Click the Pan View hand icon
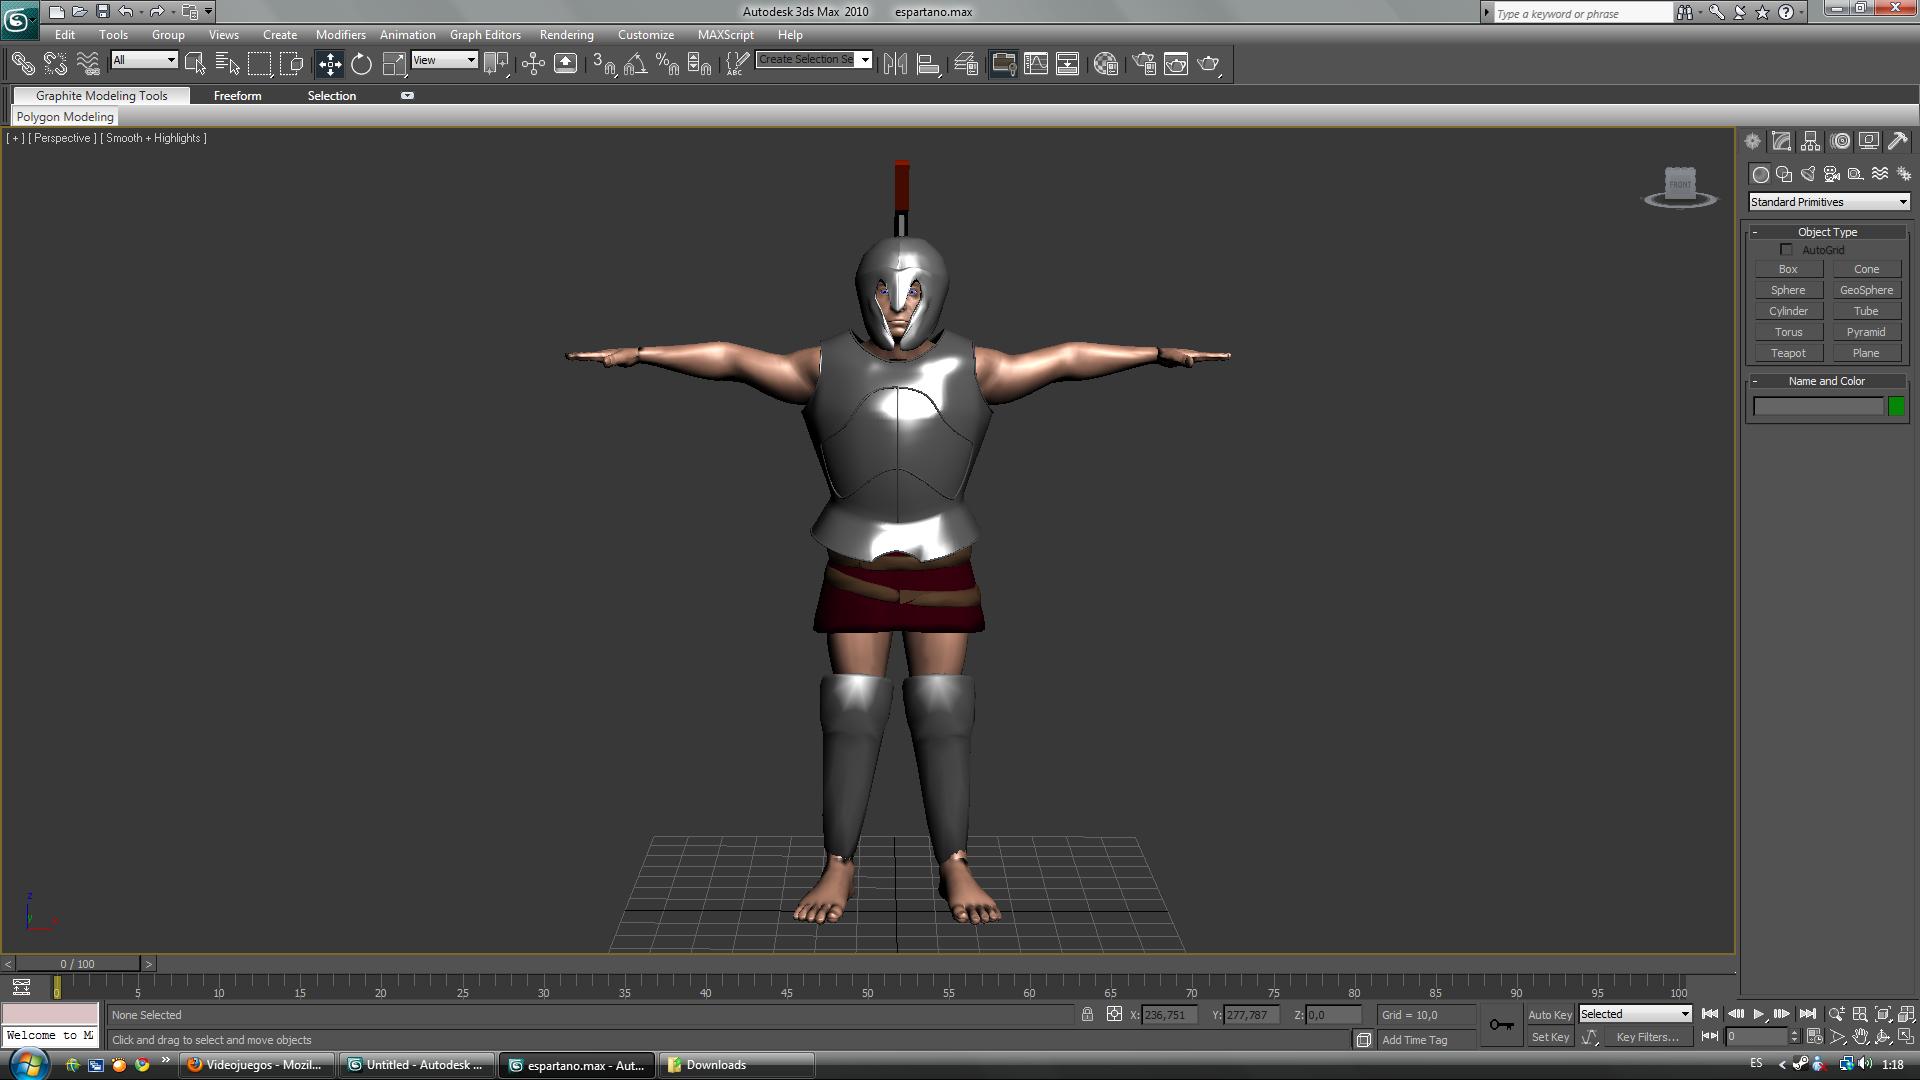This screenshot has height=1080, width=1920. coord(1860,1037)
